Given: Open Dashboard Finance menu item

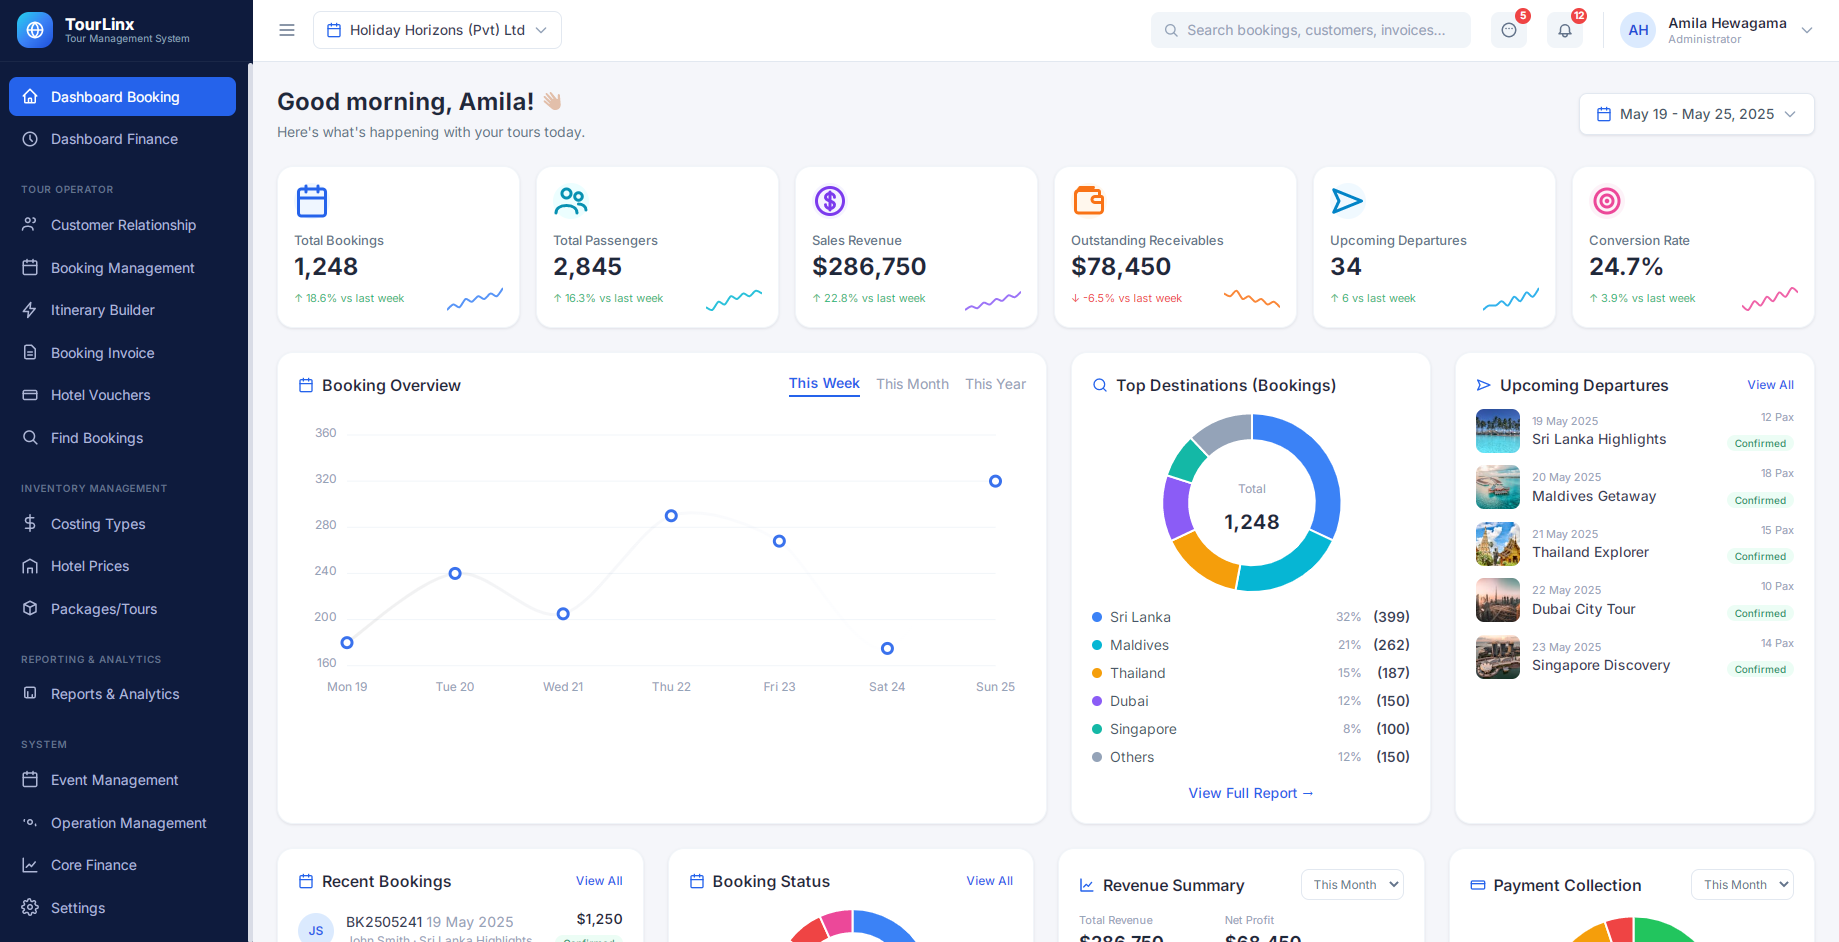Looking at the screenshot, I should coord(122,139).
